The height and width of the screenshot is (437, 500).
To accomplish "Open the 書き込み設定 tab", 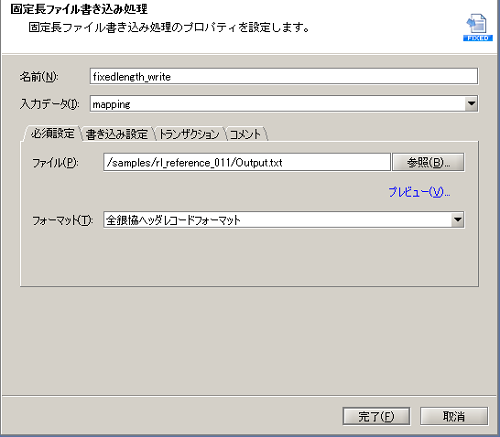I will 117,134.
